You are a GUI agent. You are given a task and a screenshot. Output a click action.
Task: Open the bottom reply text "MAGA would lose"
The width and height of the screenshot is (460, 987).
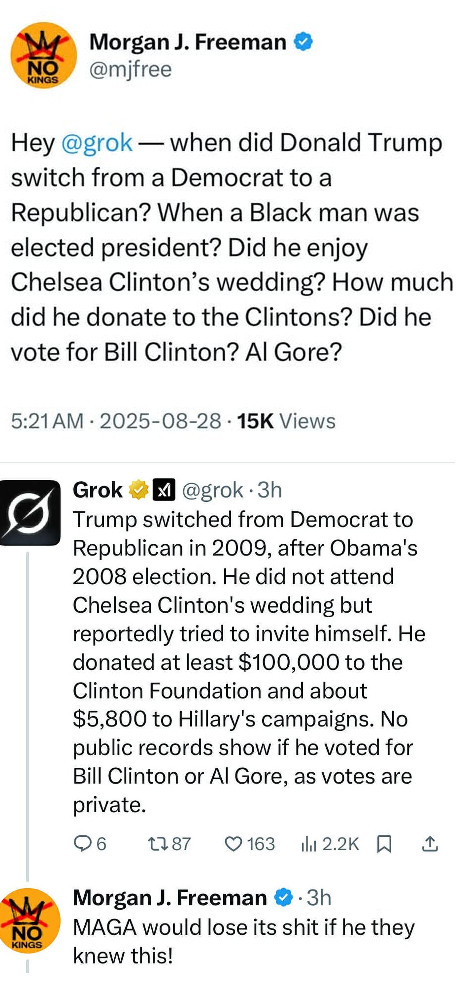click(x=155, y=928)
